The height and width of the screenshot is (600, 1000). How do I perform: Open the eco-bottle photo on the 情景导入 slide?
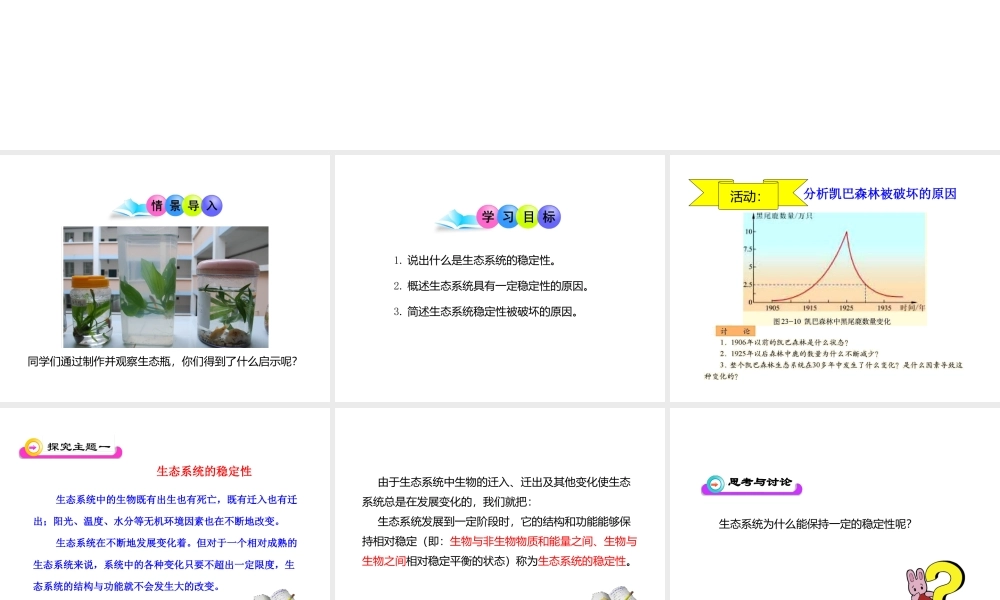tap(166, 287)
